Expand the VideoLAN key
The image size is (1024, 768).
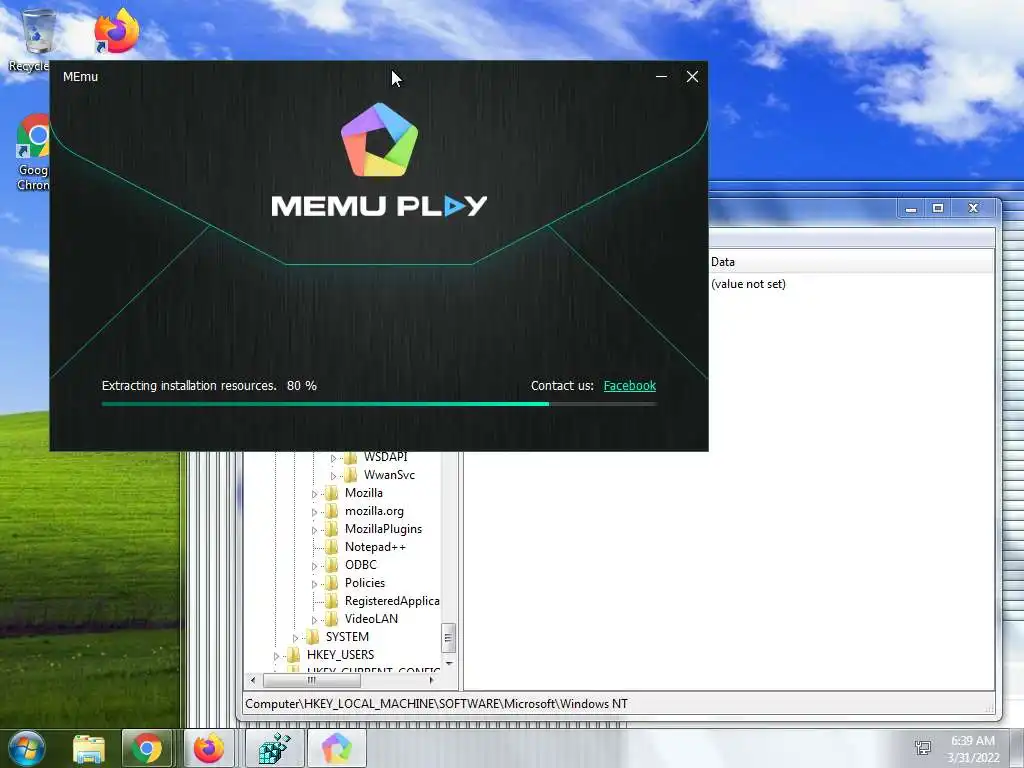pos(314,620)
